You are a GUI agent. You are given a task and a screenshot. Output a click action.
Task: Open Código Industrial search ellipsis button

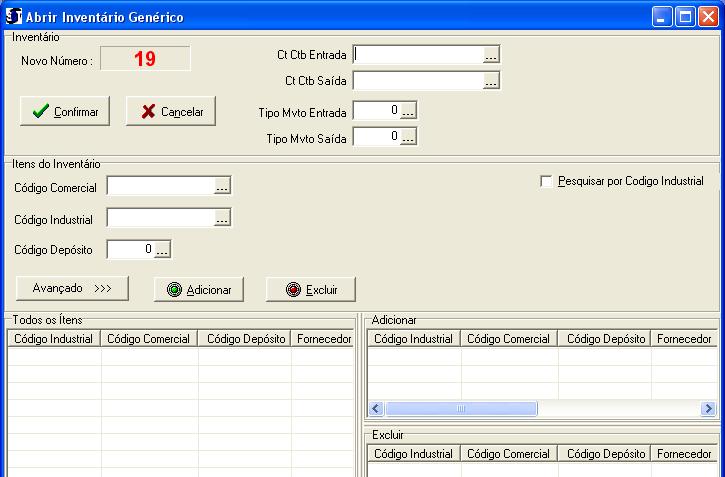pos(222,218)
